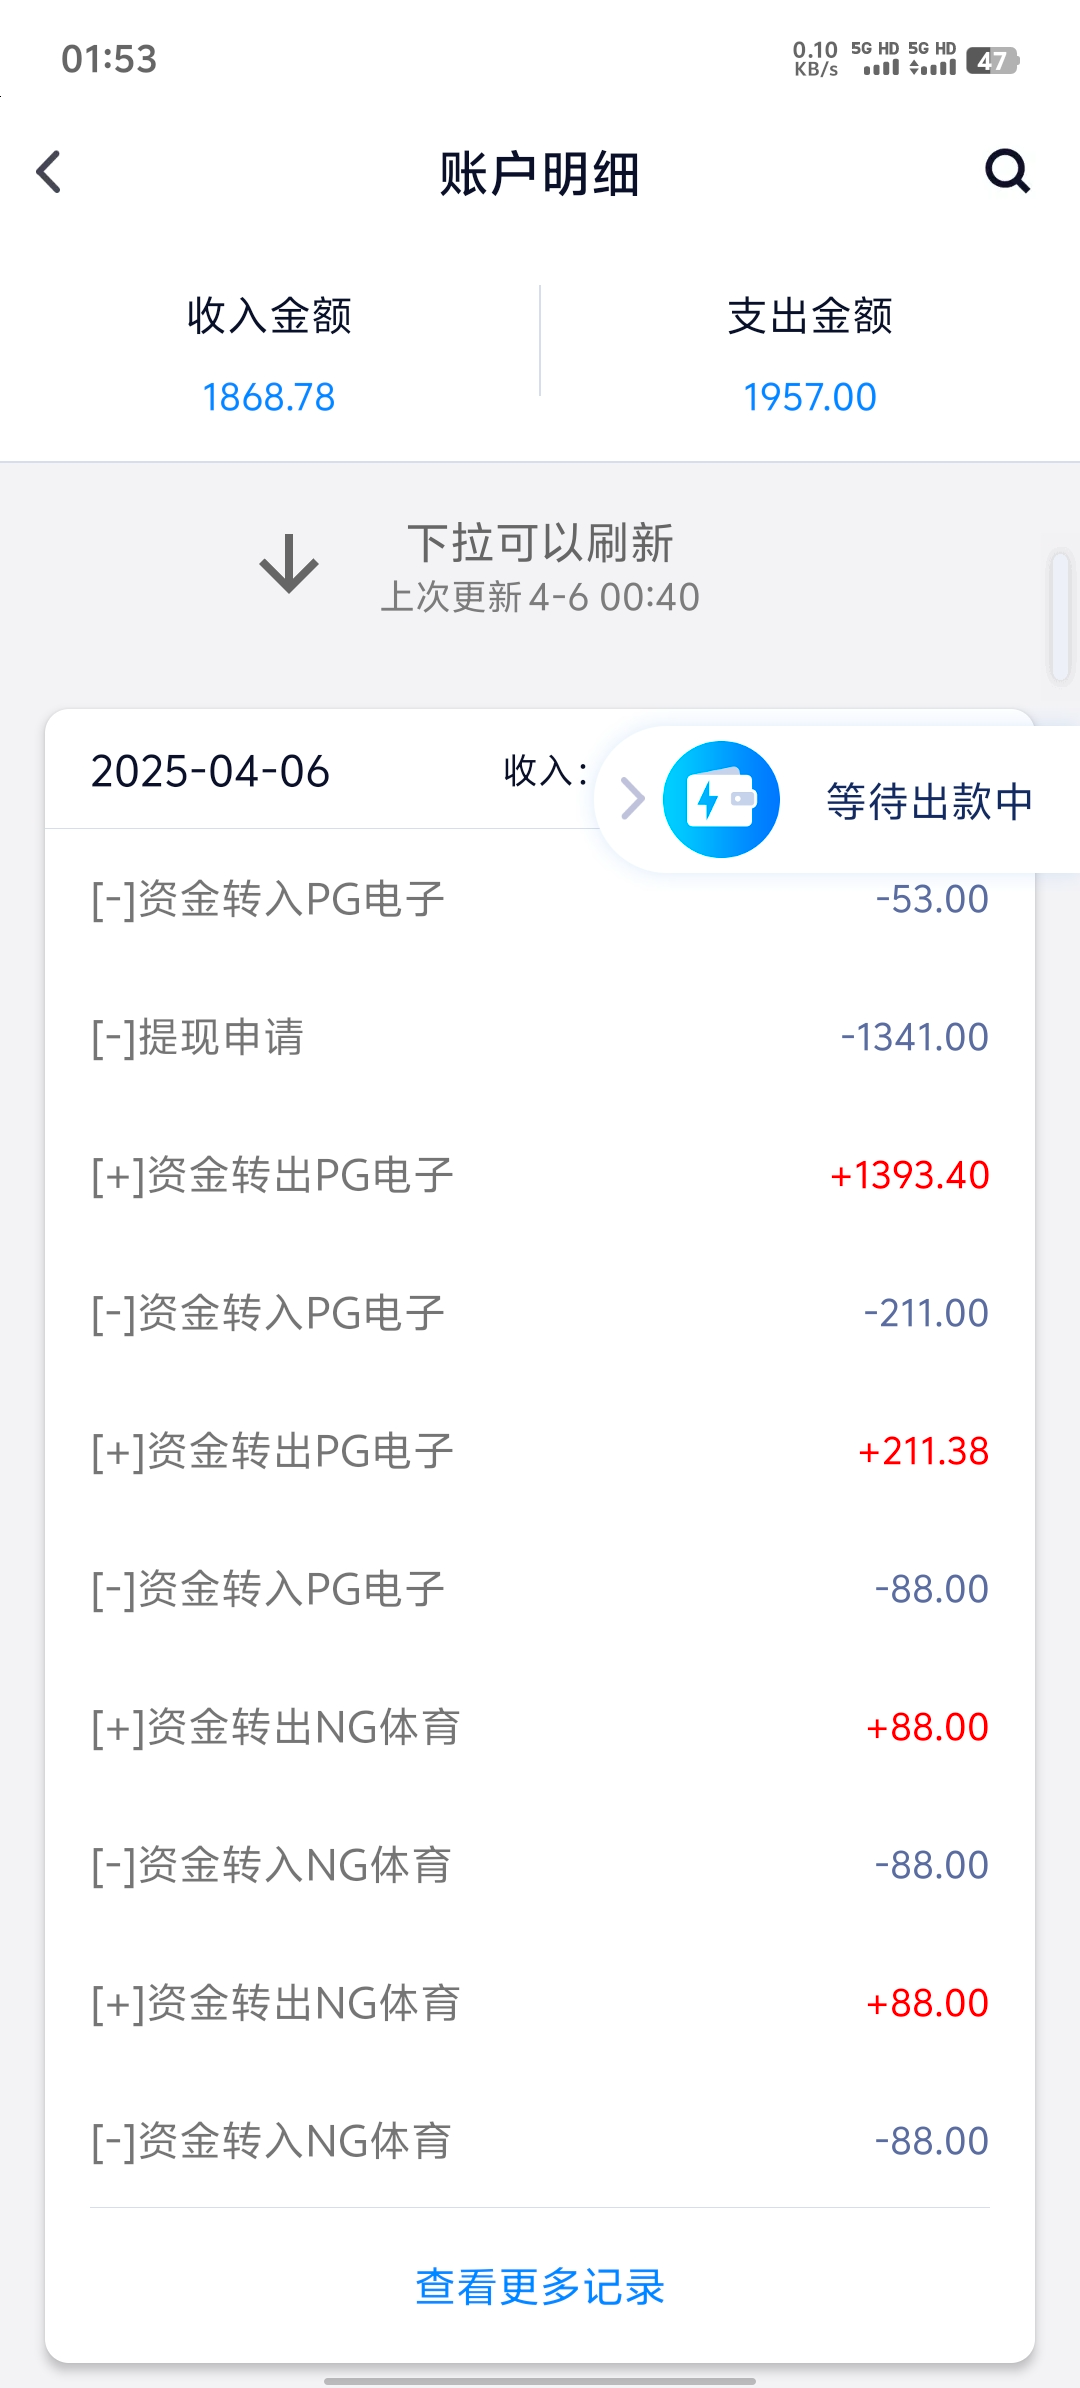Tap the 账户明细 page title
Viewport: 1080px width, 2388px height.
pos(540,174)
